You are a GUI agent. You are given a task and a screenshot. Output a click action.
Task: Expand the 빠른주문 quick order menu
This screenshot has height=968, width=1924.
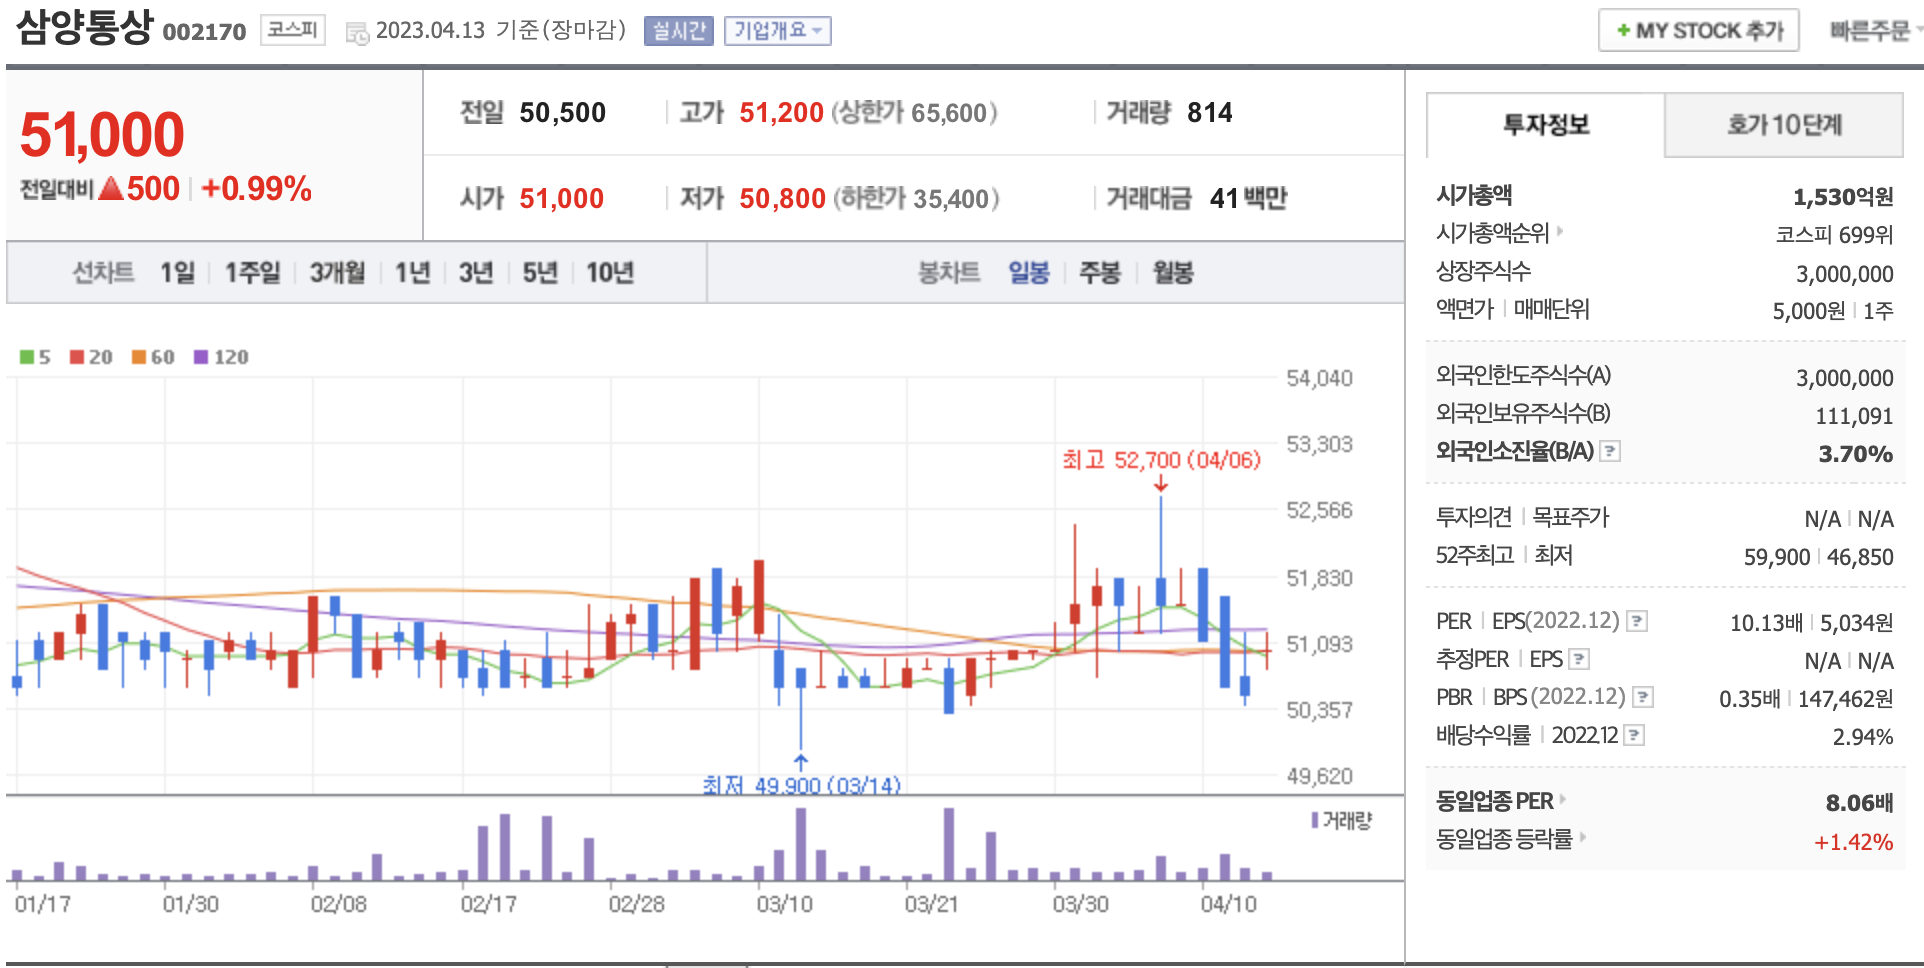1873,31
